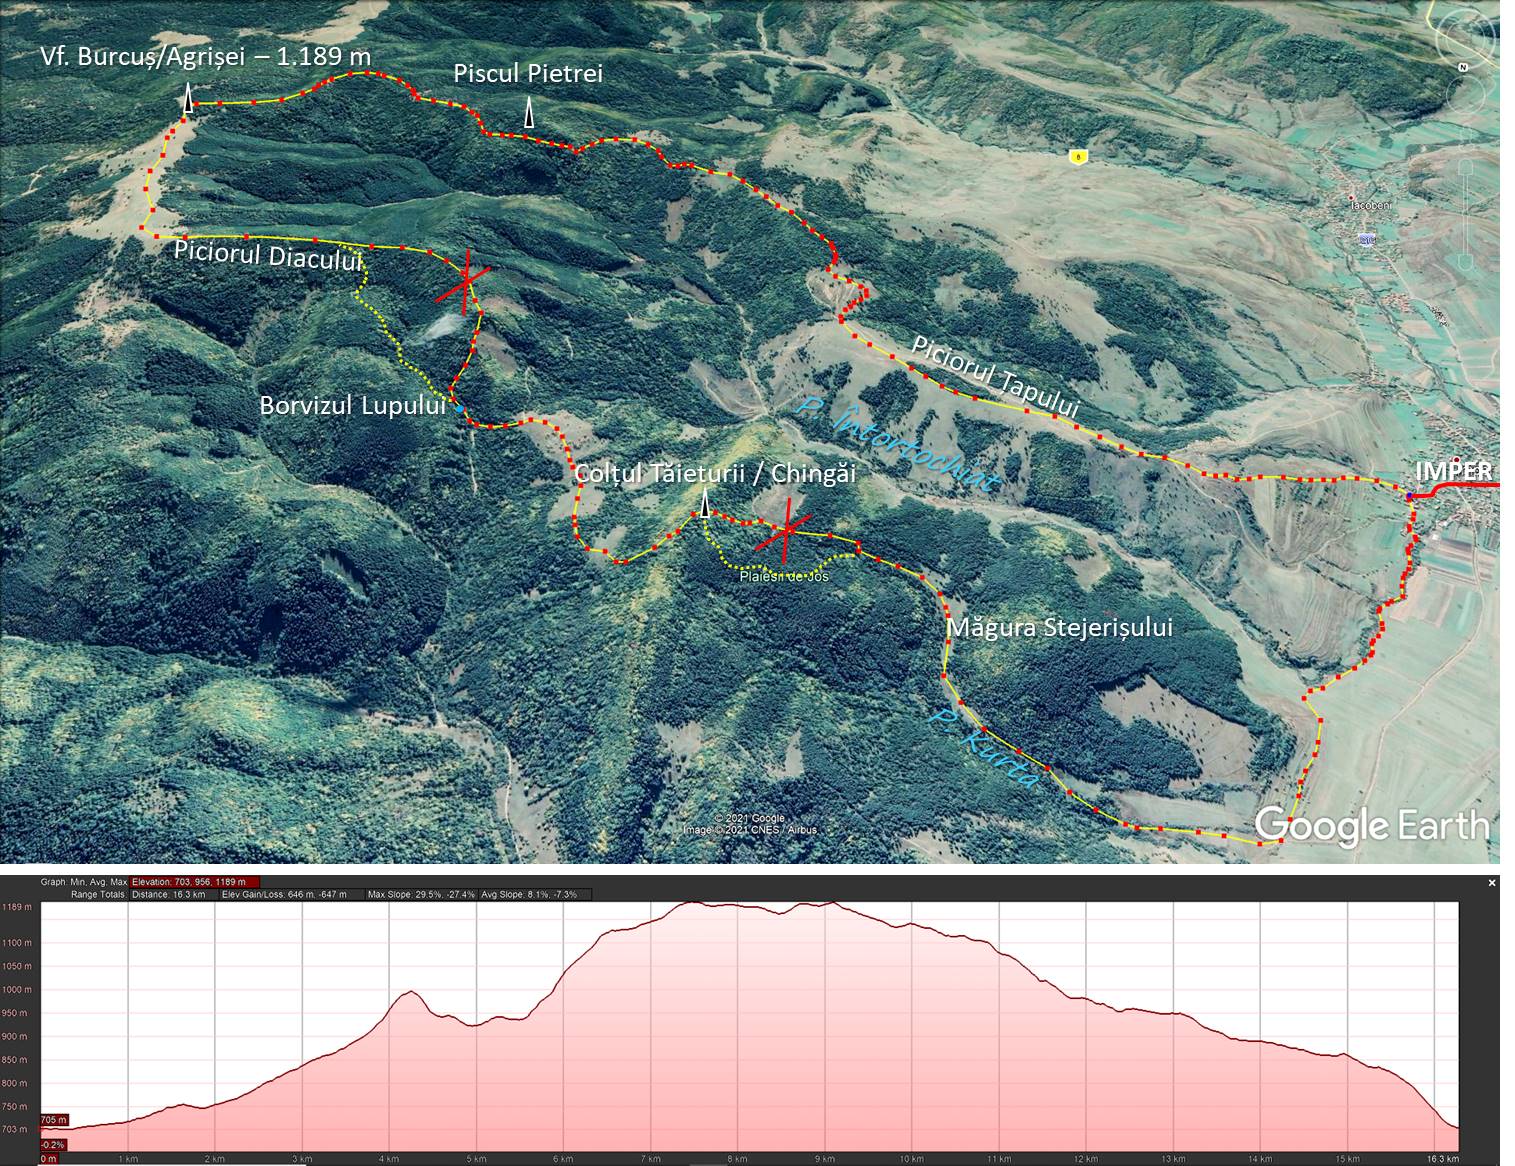Click the IMPER start point marker

pyautogui.click(x=1409, y=496)
